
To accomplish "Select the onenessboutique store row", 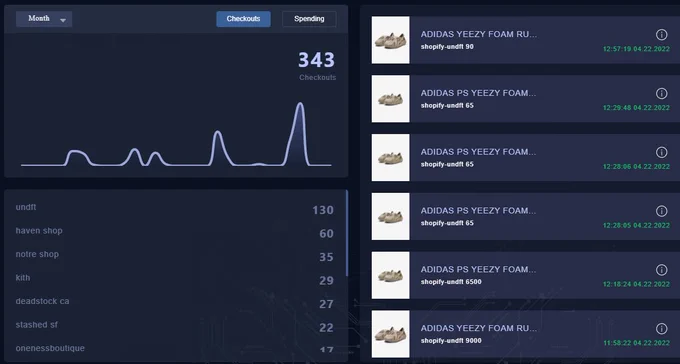I will pos(175,349).
